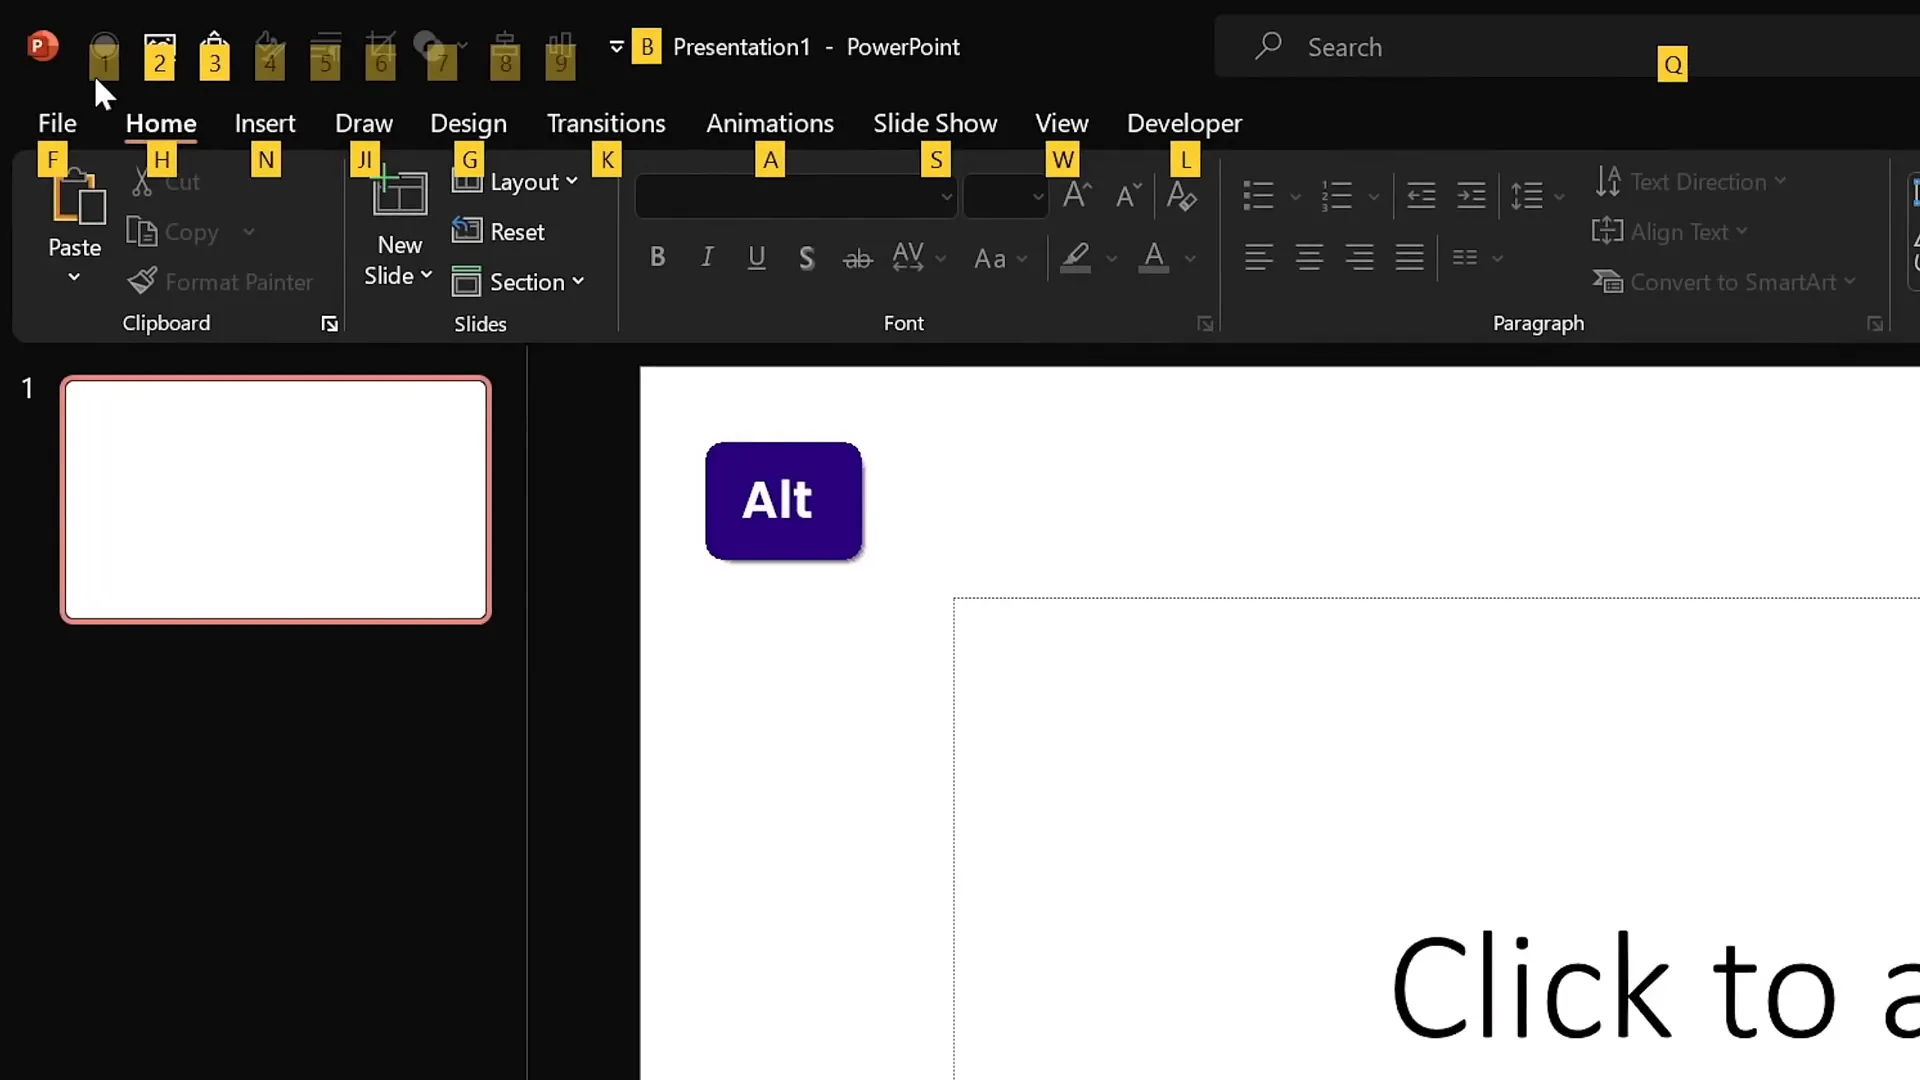Viewport: 1920px width, 1080px height.
Task: Switch to the Transitions tab
Action: pos(606,123)
